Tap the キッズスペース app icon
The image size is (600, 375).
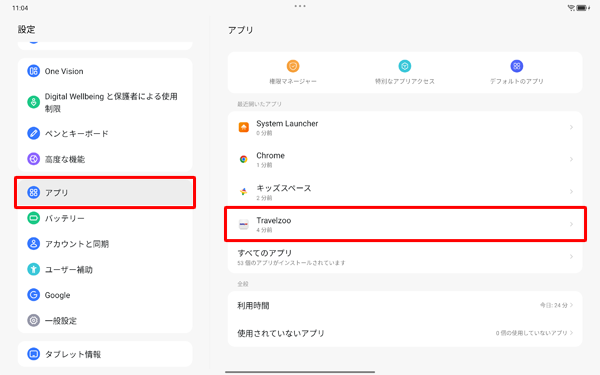click(244, 192)
